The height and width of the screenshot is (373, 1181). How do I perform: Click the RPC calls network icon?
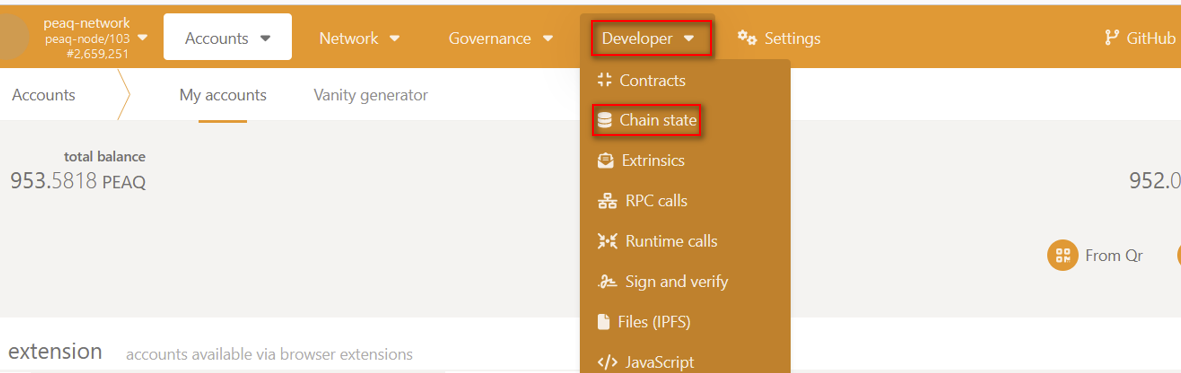[x=607, y=201]
